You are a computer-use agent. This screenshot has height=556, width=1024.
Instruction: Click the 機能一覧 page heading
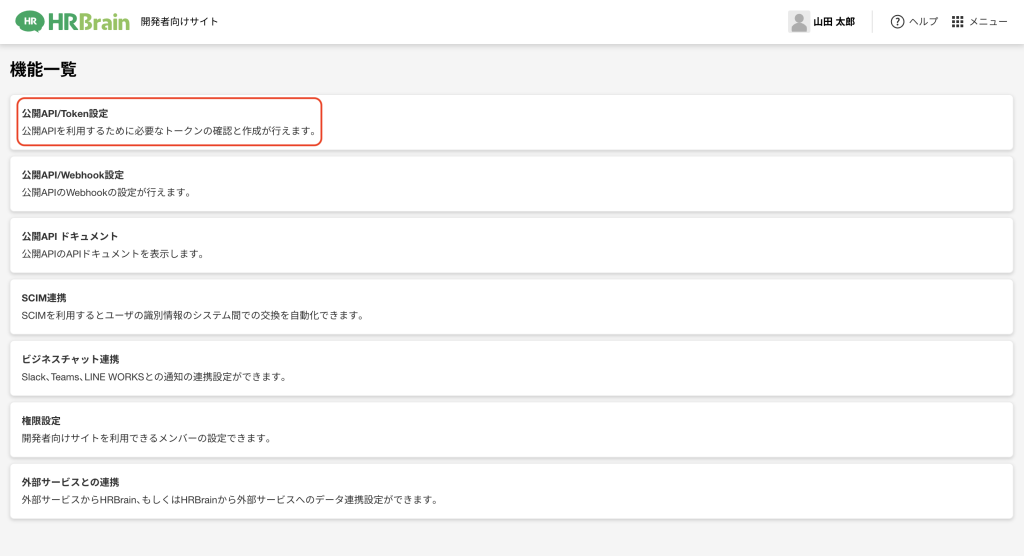coord(43,70)
